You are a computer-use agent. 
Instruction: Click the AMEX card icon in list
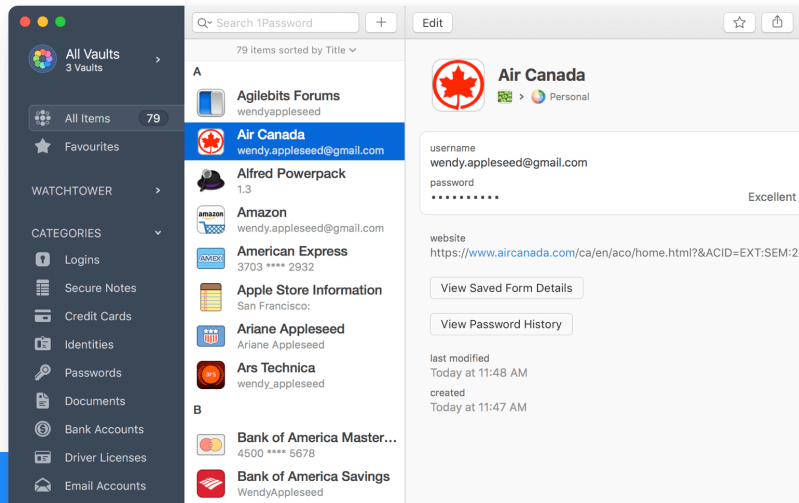(x=210, y=258)
